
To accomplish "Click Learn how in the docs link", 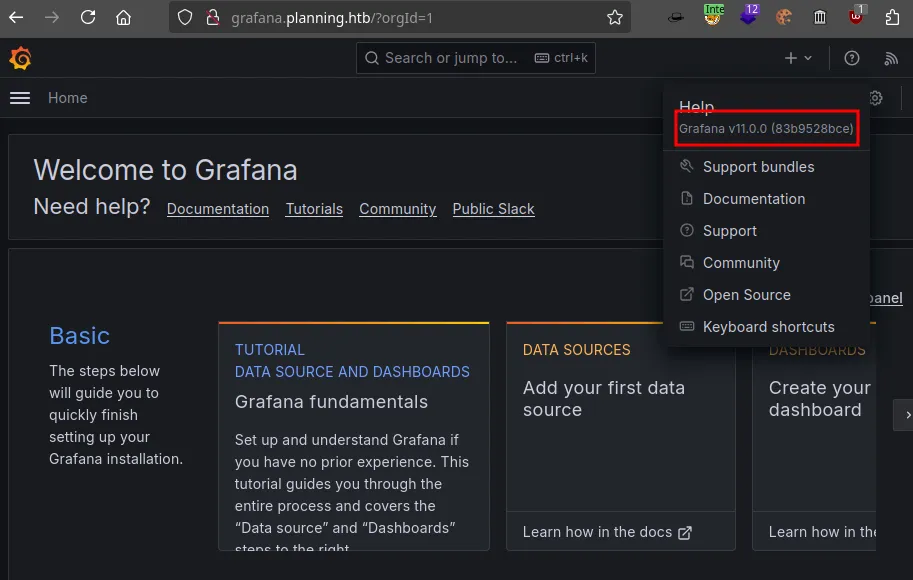I will coord(607,532).
